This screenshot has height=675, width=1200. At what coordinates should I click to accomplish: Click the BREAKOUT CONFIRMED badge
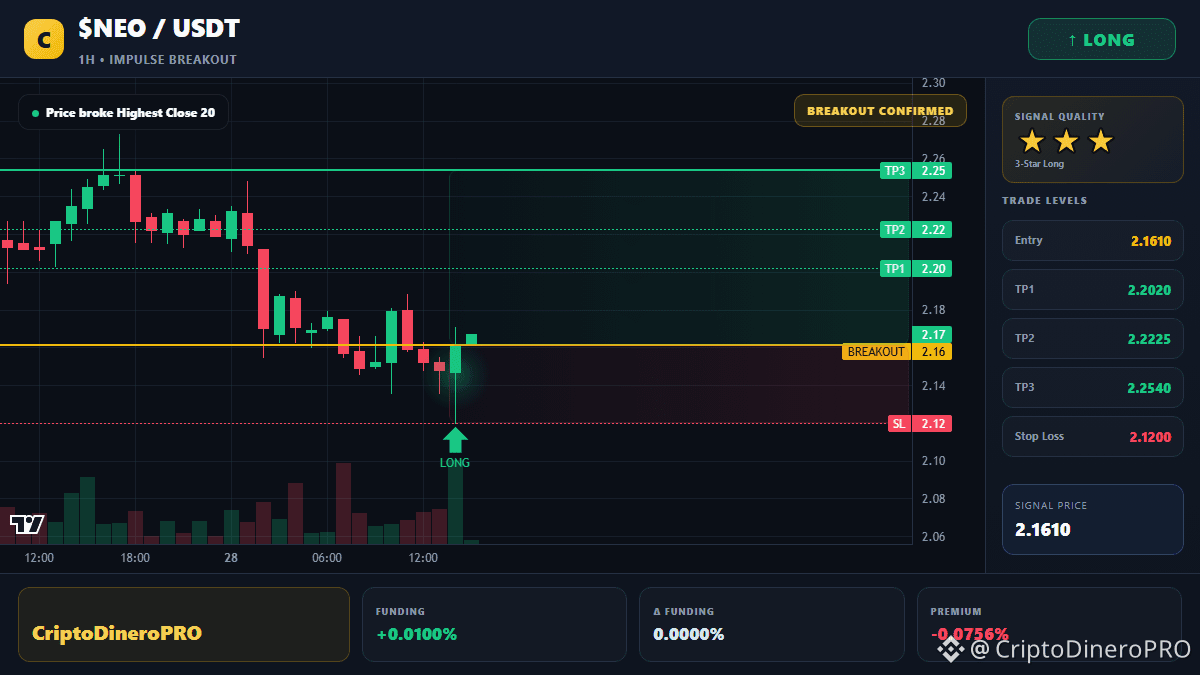(x=880, y=111)
